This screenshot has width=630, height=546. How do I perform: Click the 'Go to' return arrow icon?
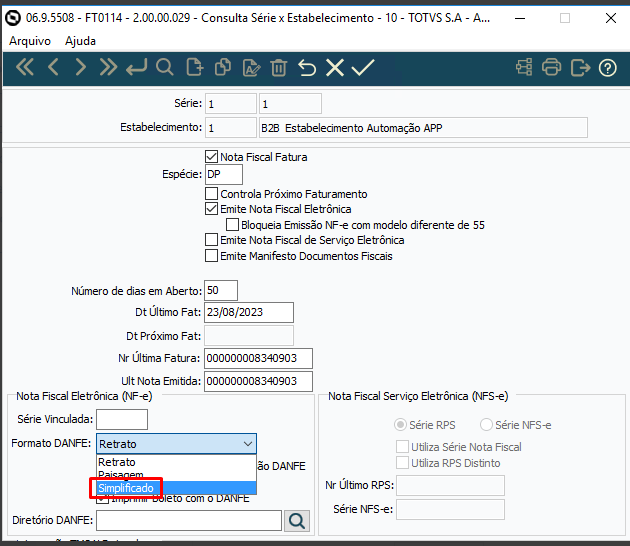click(x=137, y=67)
